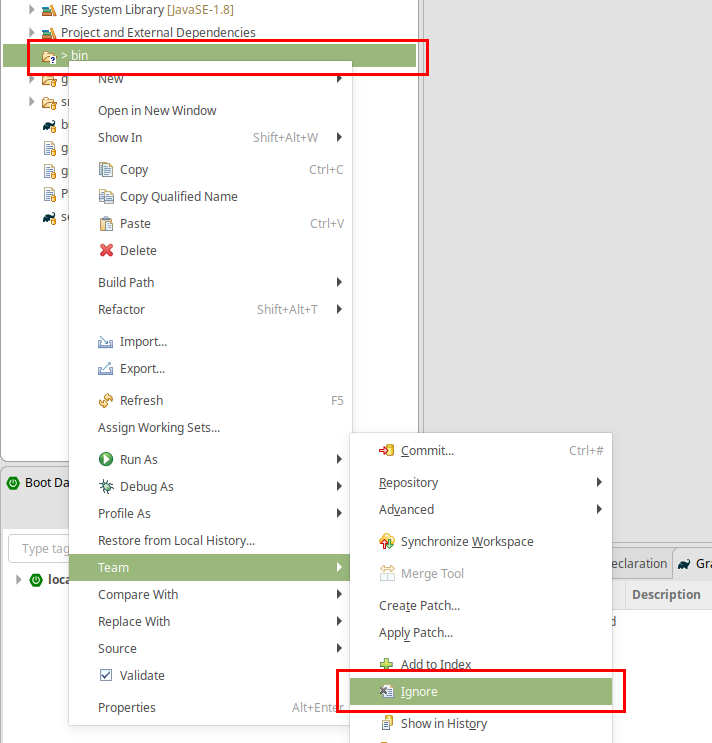712x743 pixels.
Task: Toggle the Validate checkbox
Action: coord(106,676)
